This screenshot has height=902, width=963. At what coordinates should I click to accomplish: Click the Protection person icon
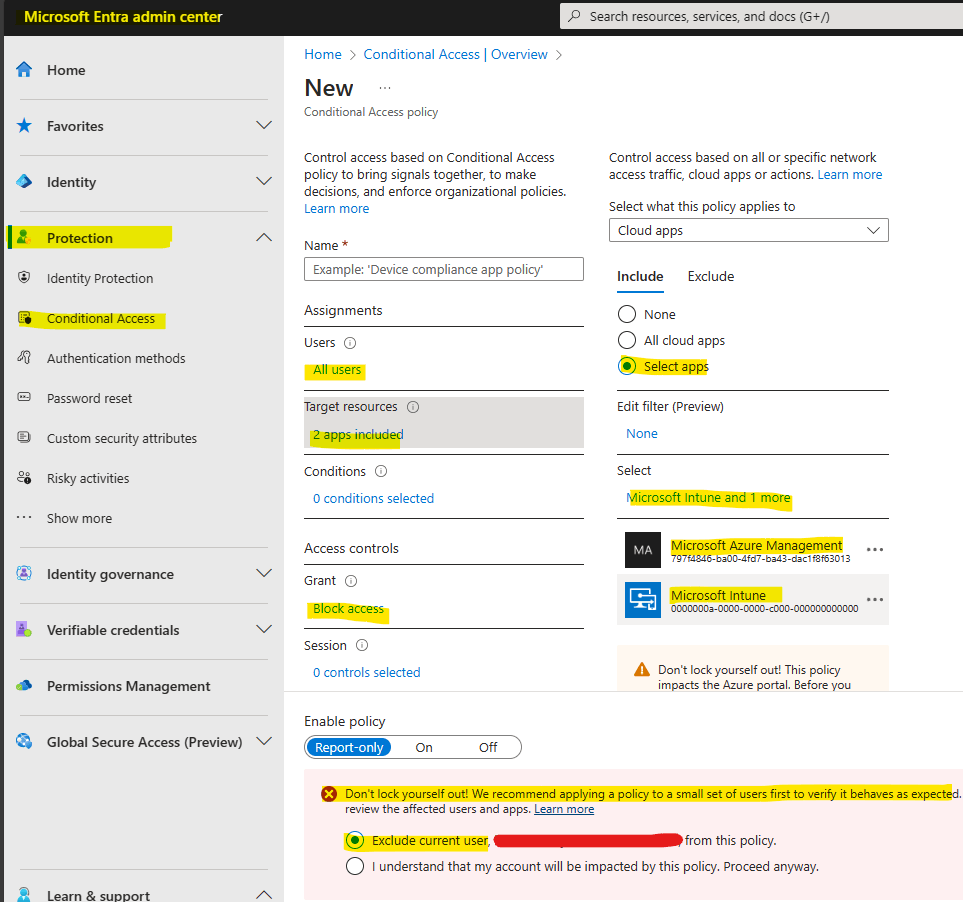point(24,238)
